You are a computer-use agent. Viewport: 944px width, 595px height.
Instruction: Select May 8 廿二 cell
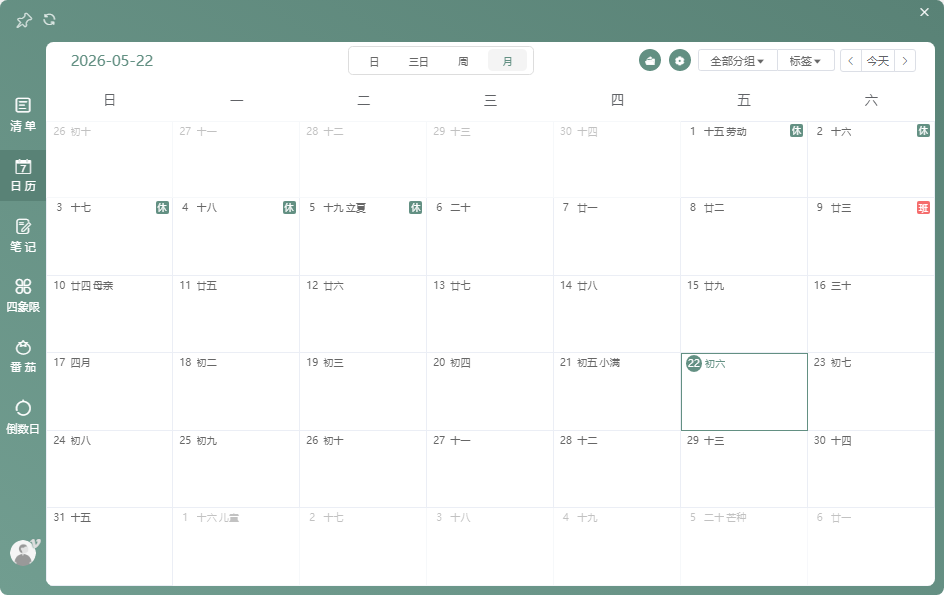pyautogui.click(x=744, y=237)
